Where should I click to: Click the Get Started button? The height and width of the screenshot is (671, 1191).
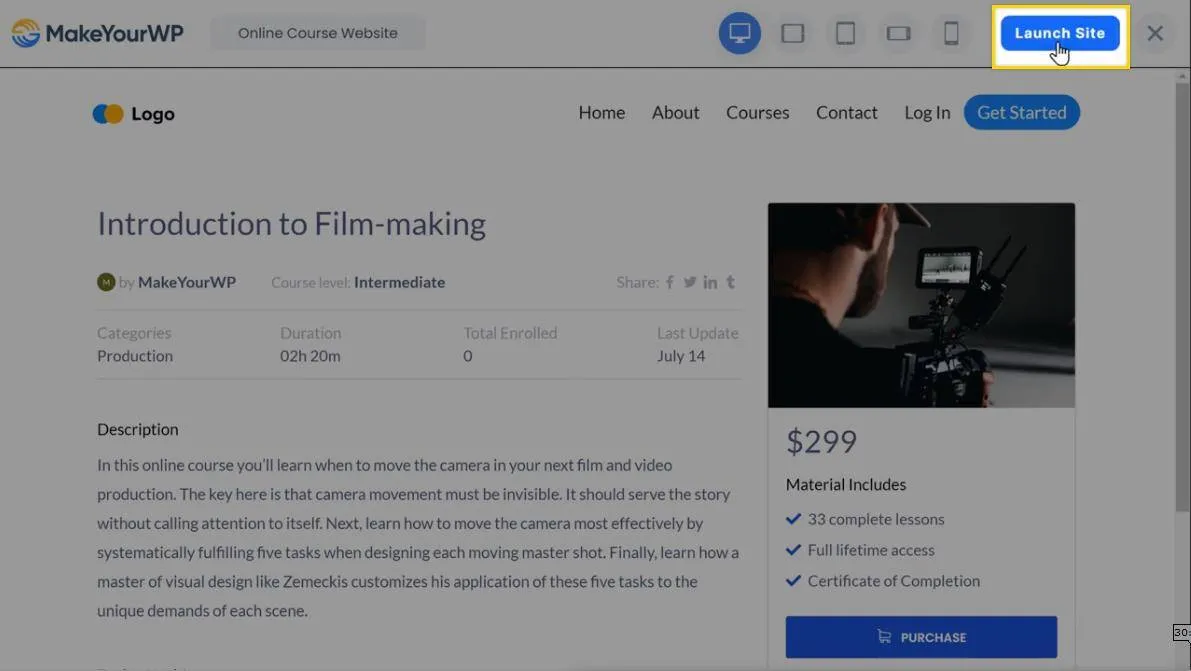click(x=1021, y=113)
